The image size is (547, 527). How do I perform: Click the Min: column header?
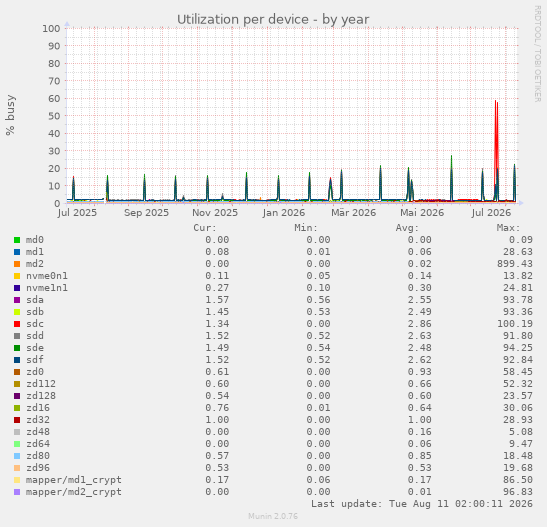pos(306,228)
